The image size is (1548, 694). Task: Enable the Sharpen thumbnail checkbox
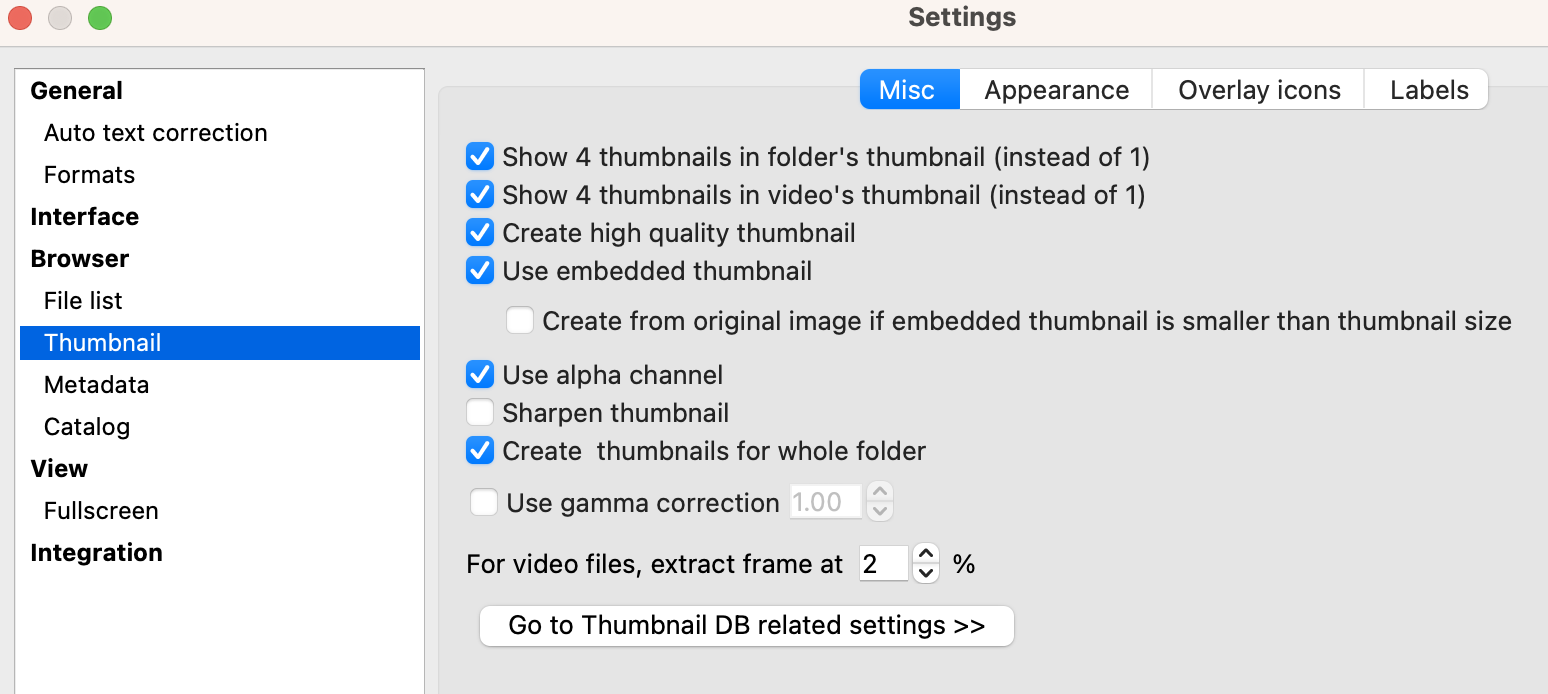point(480,413)
